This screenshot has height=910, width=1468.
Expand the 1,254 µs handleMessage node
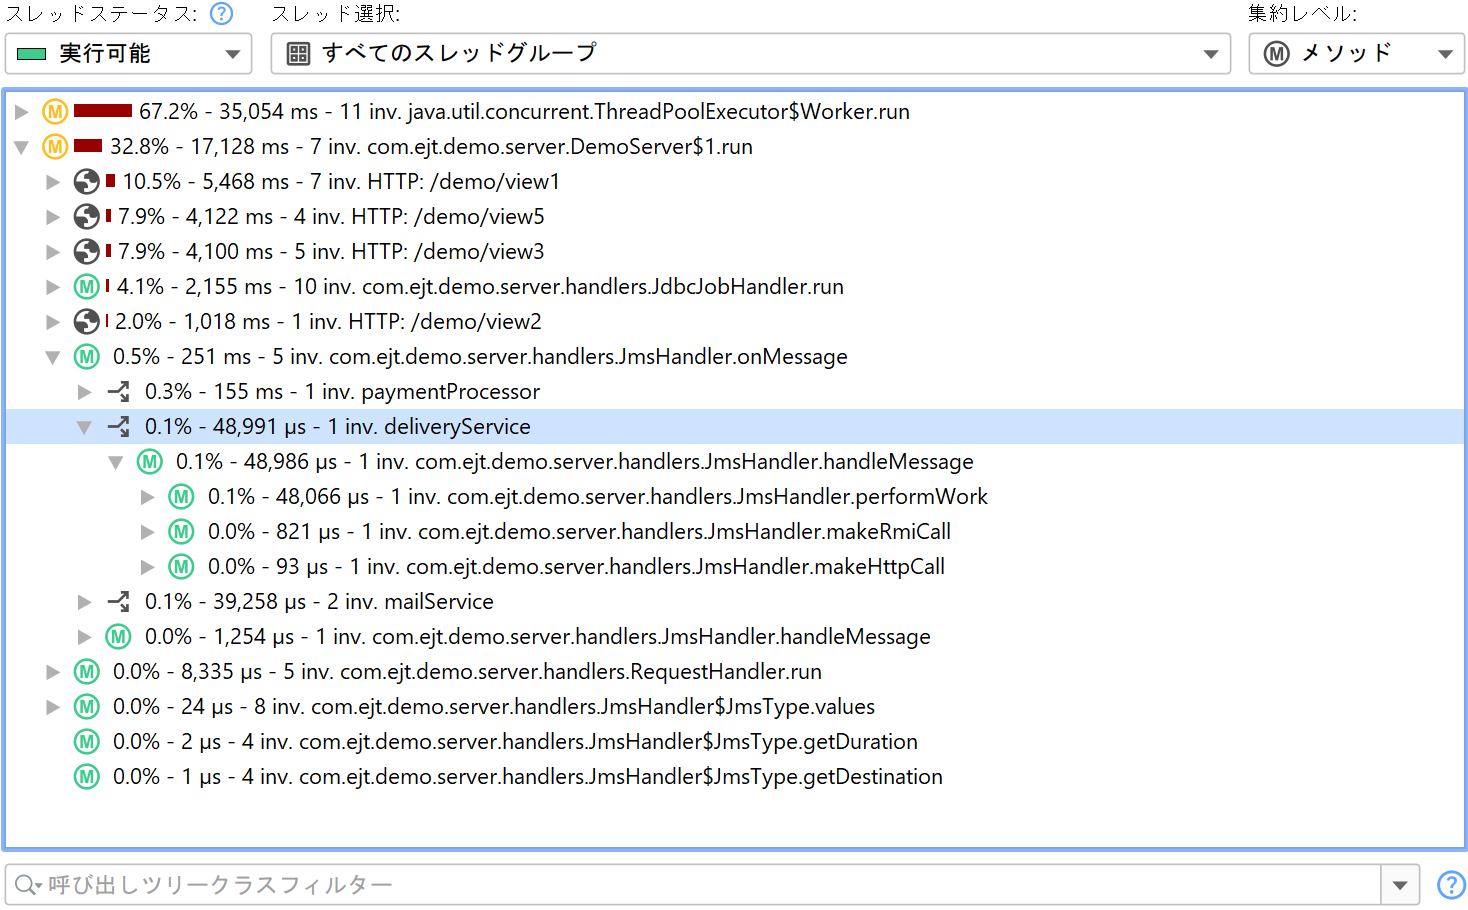pos(85,637)
